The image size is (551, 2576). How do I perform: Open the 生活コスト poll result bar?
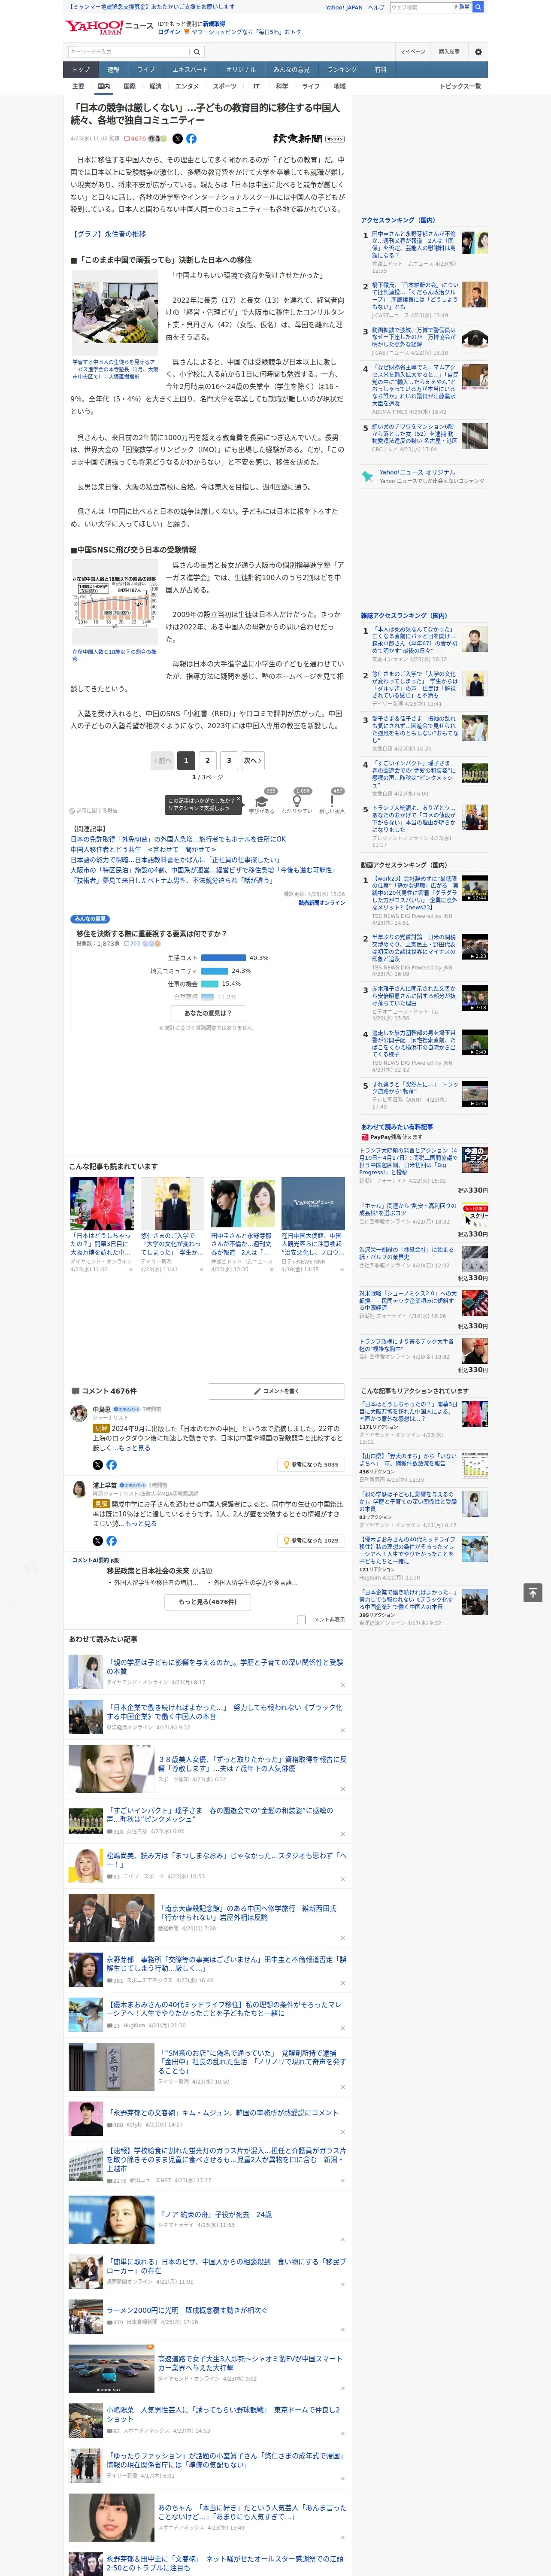(x=223, y=957)
